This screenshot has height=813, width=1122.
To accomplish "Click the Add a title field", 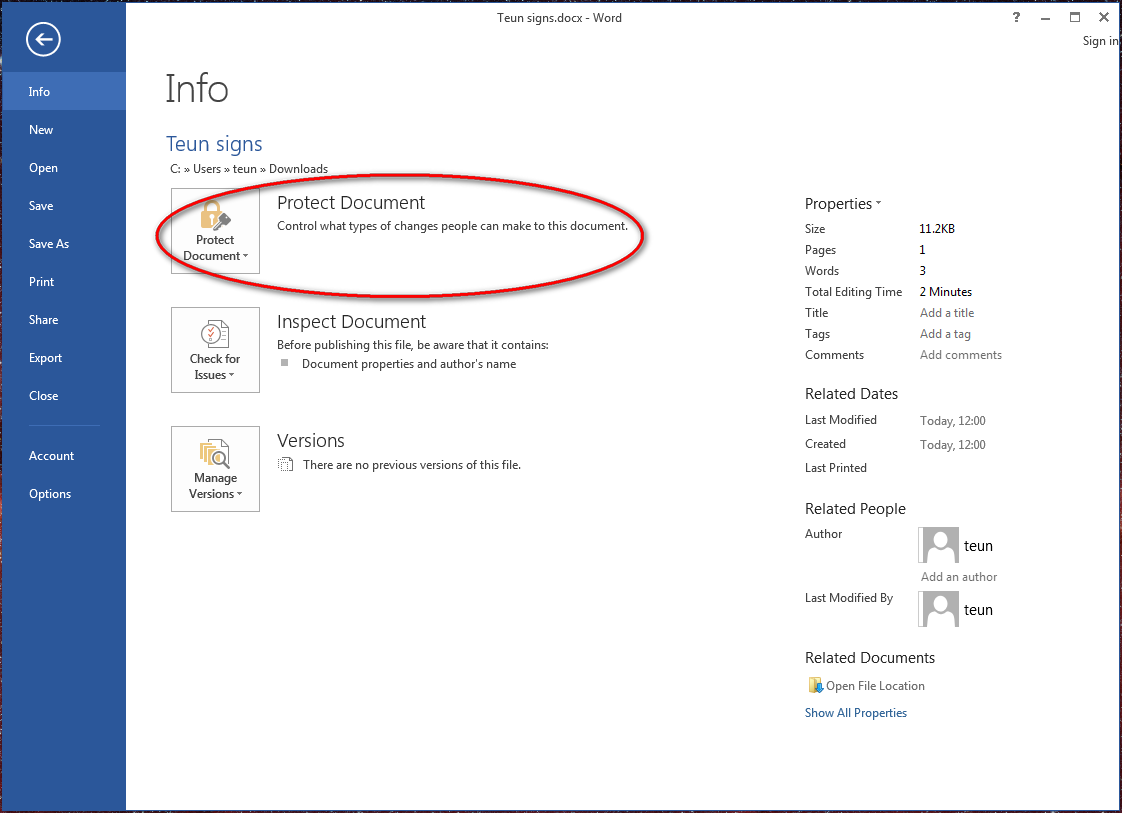I will pyautogui.click(x=947, y=313).
